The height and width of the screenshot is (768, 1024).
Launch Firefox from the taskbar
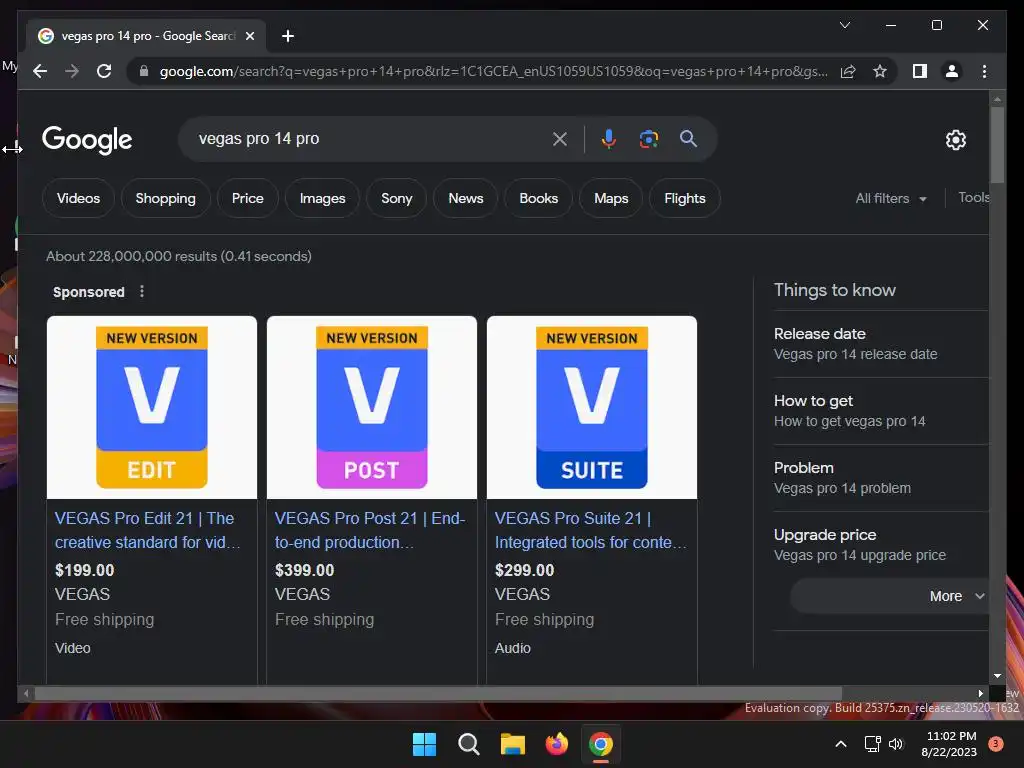pos(556,744)
